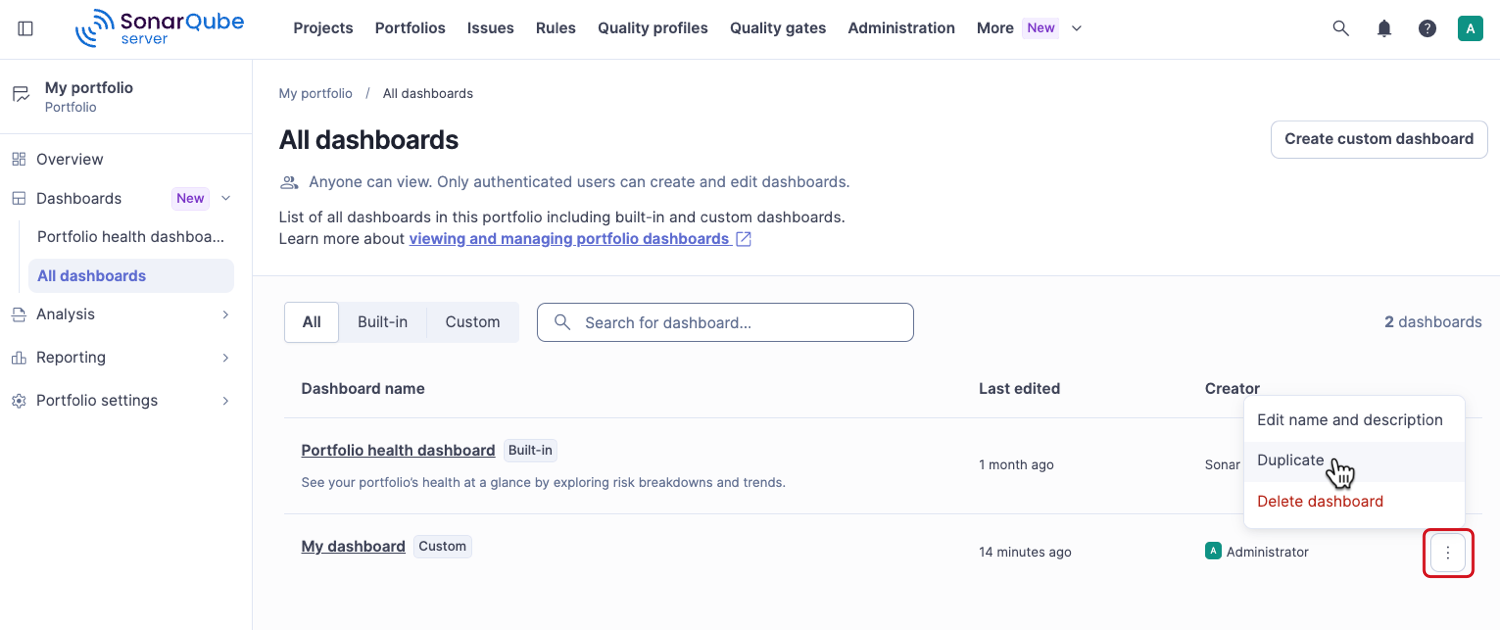The width and height of the screenshot is (1500, 630).
Task: Click the Creator column header
Action: pyautogui.click(x=1232, y=388)
